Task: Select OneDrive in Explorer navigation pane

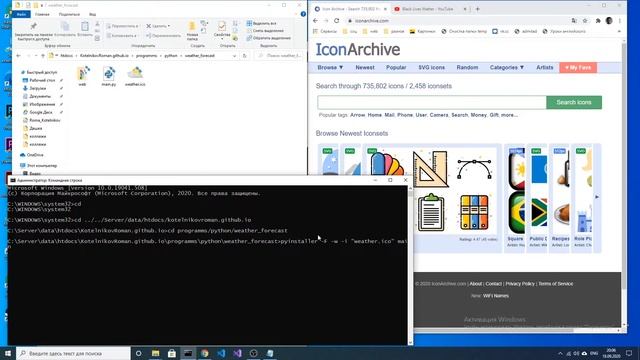Action: (x=35, y=155)
